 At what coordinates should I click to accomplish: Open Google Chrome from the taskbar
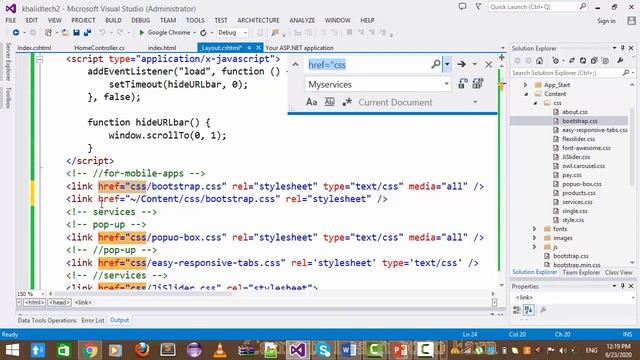pos(90,350)
